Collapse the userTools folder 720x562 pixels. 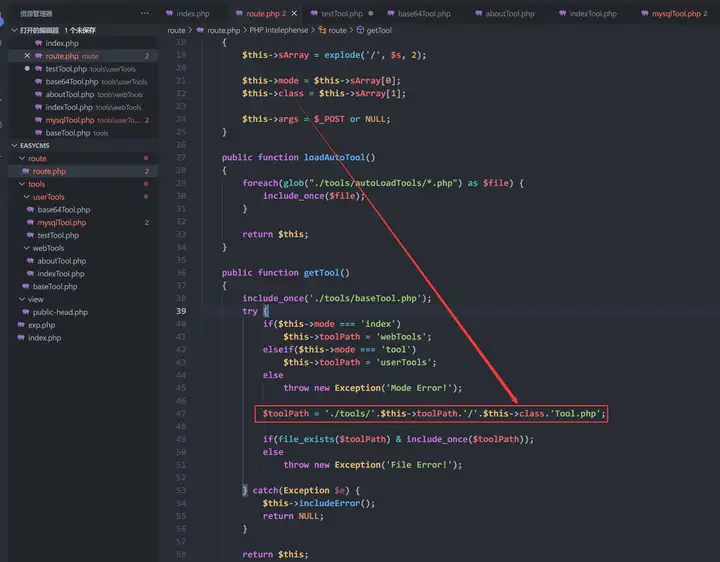pyautogui.click(x=27, y=197)
